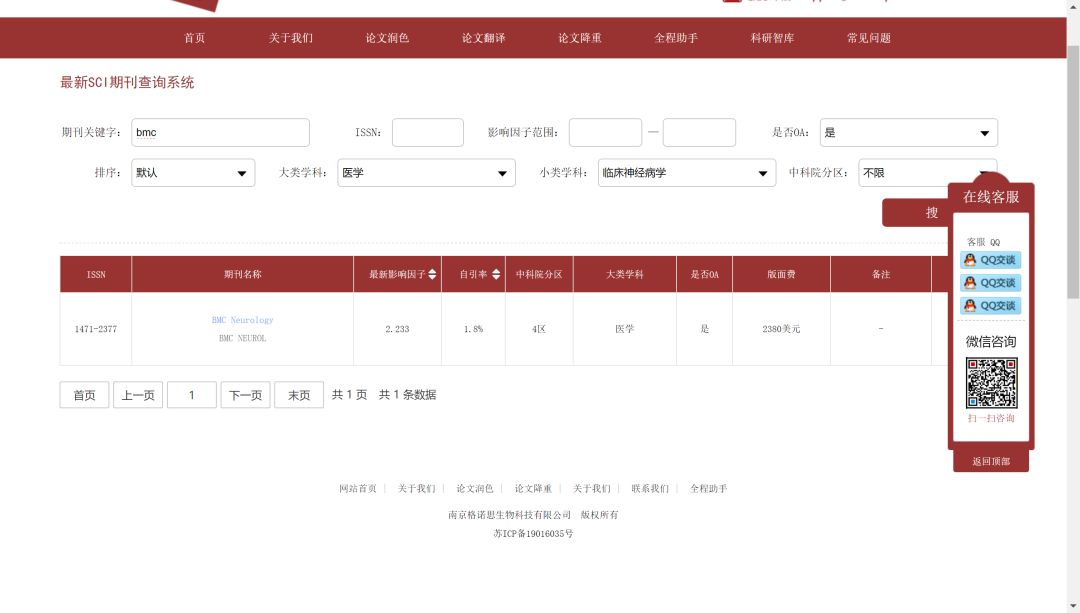
Task: Click inside the 期刊关键字 input containing bmc
Action: click(220, 132)
